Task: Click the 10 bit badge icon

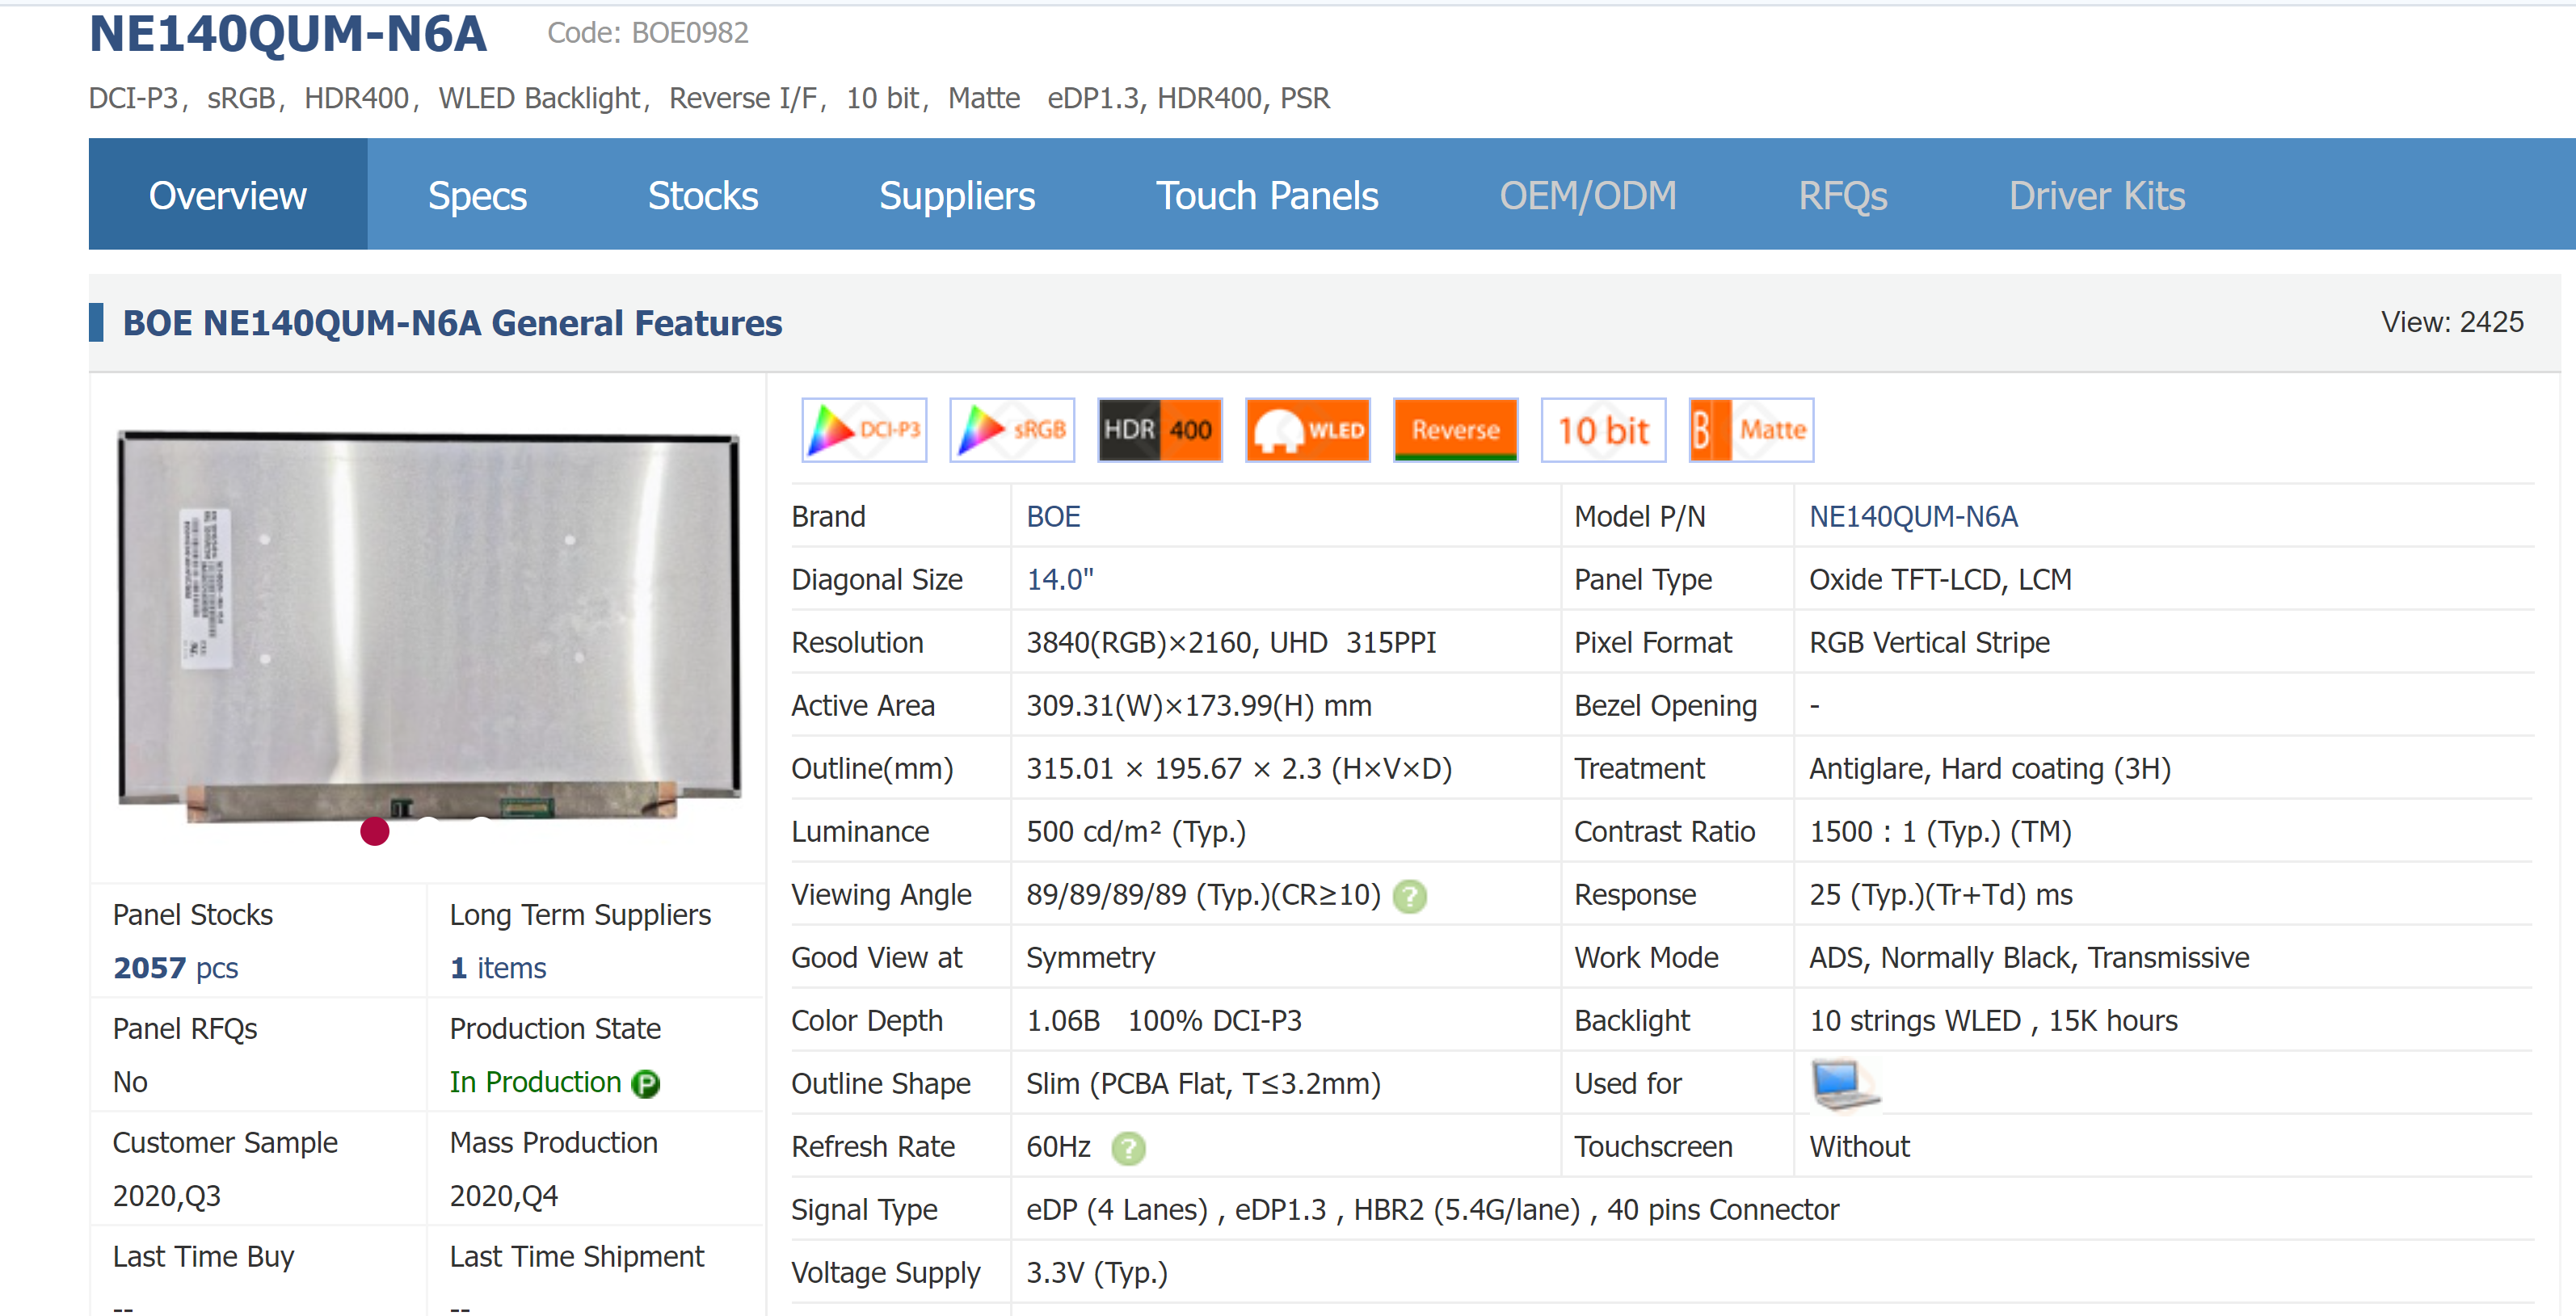Action: pos(1603,430)
